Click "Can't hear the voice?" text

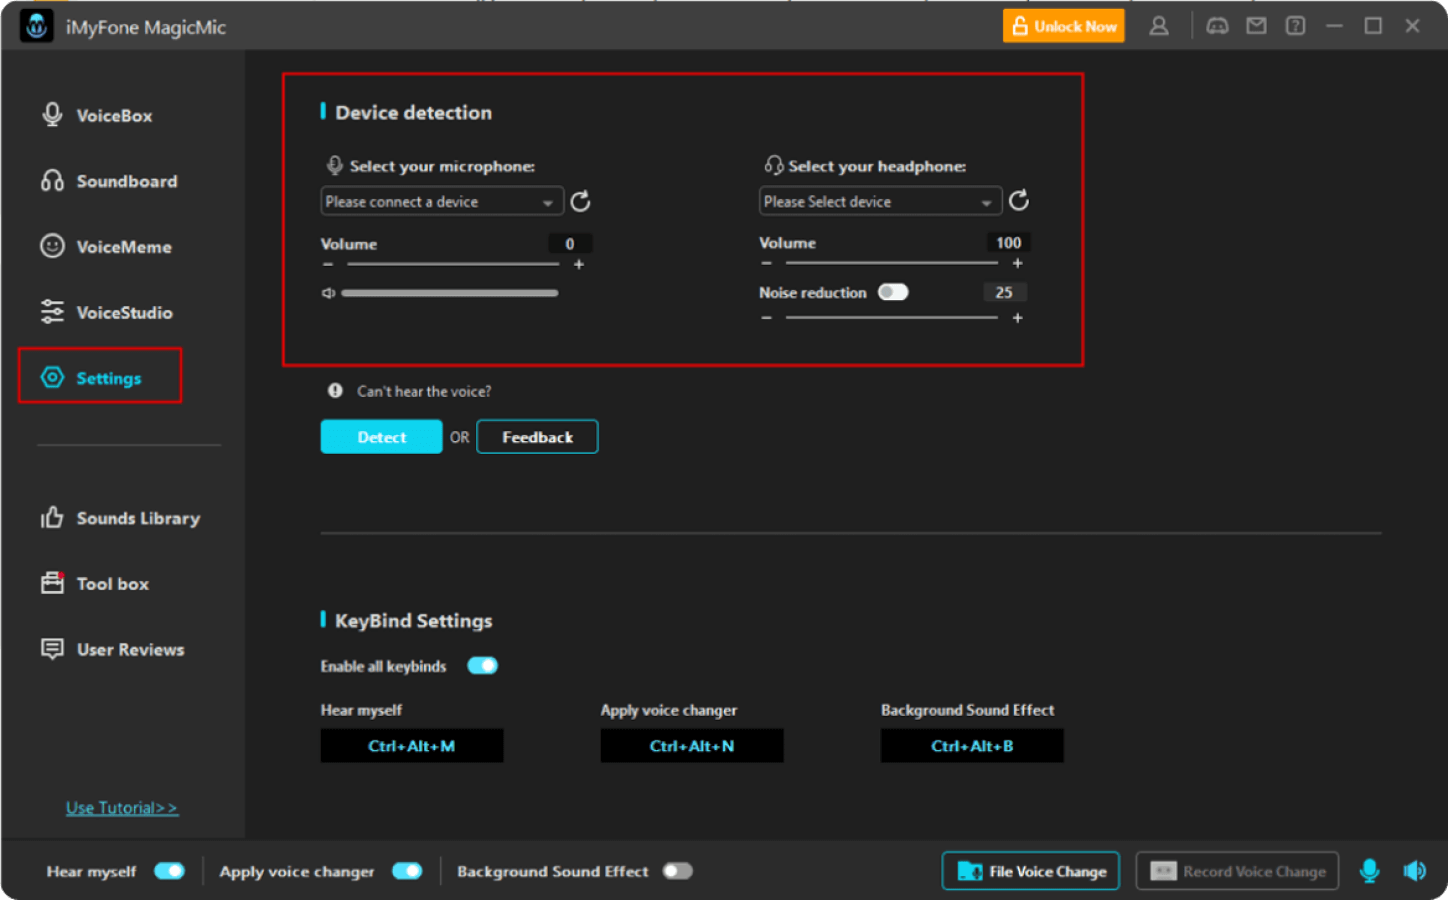[x=424, y=391]
